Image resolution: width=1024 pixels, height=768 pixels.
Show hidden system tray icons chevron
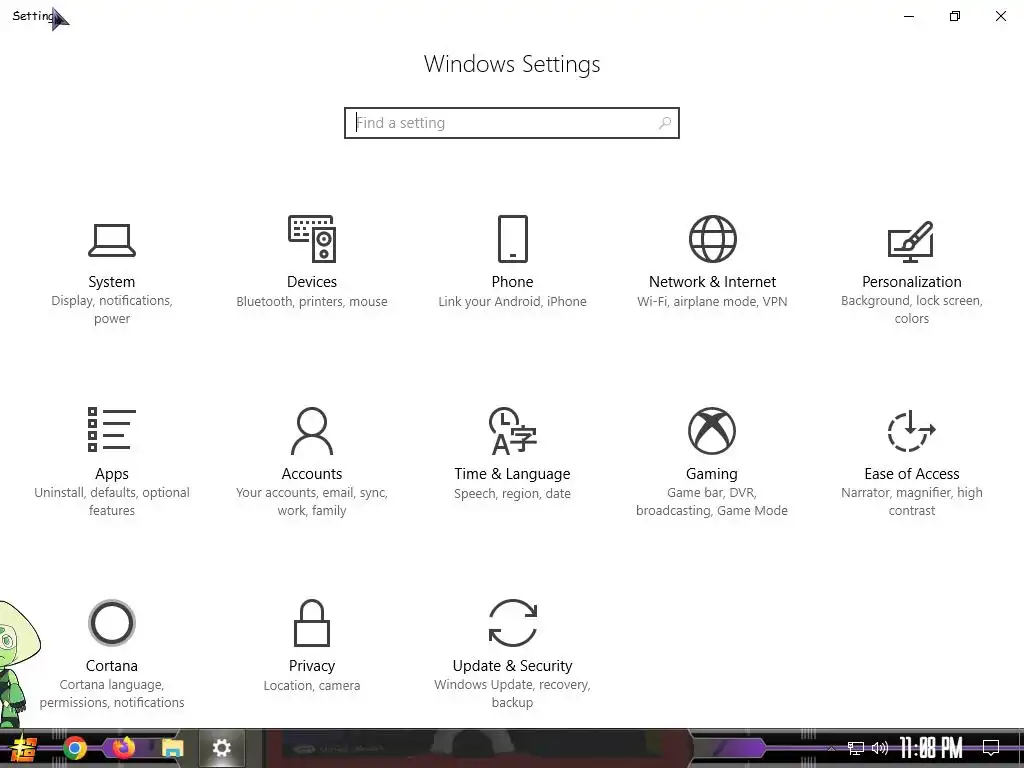pyautogui.click(x=831, y=748)
